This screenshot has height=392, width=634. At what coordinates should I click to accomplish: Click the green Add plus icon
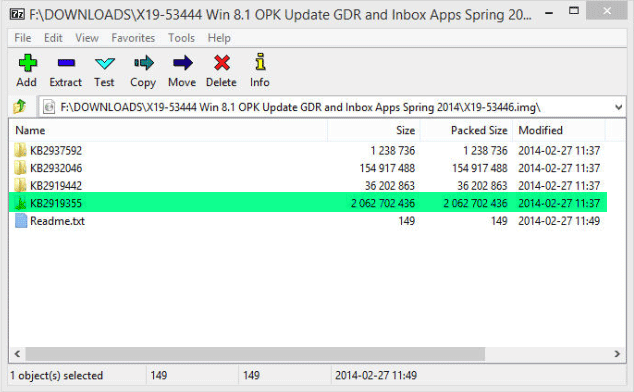pos(27,63)
